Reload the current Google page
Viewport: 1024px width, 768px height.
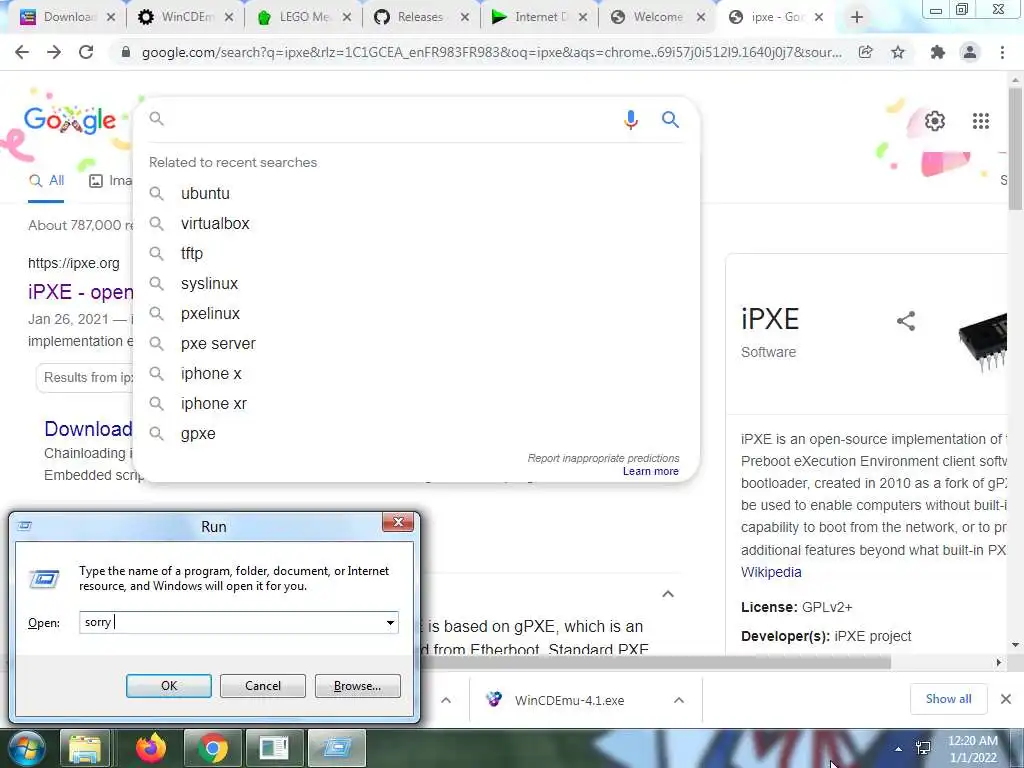86,52
